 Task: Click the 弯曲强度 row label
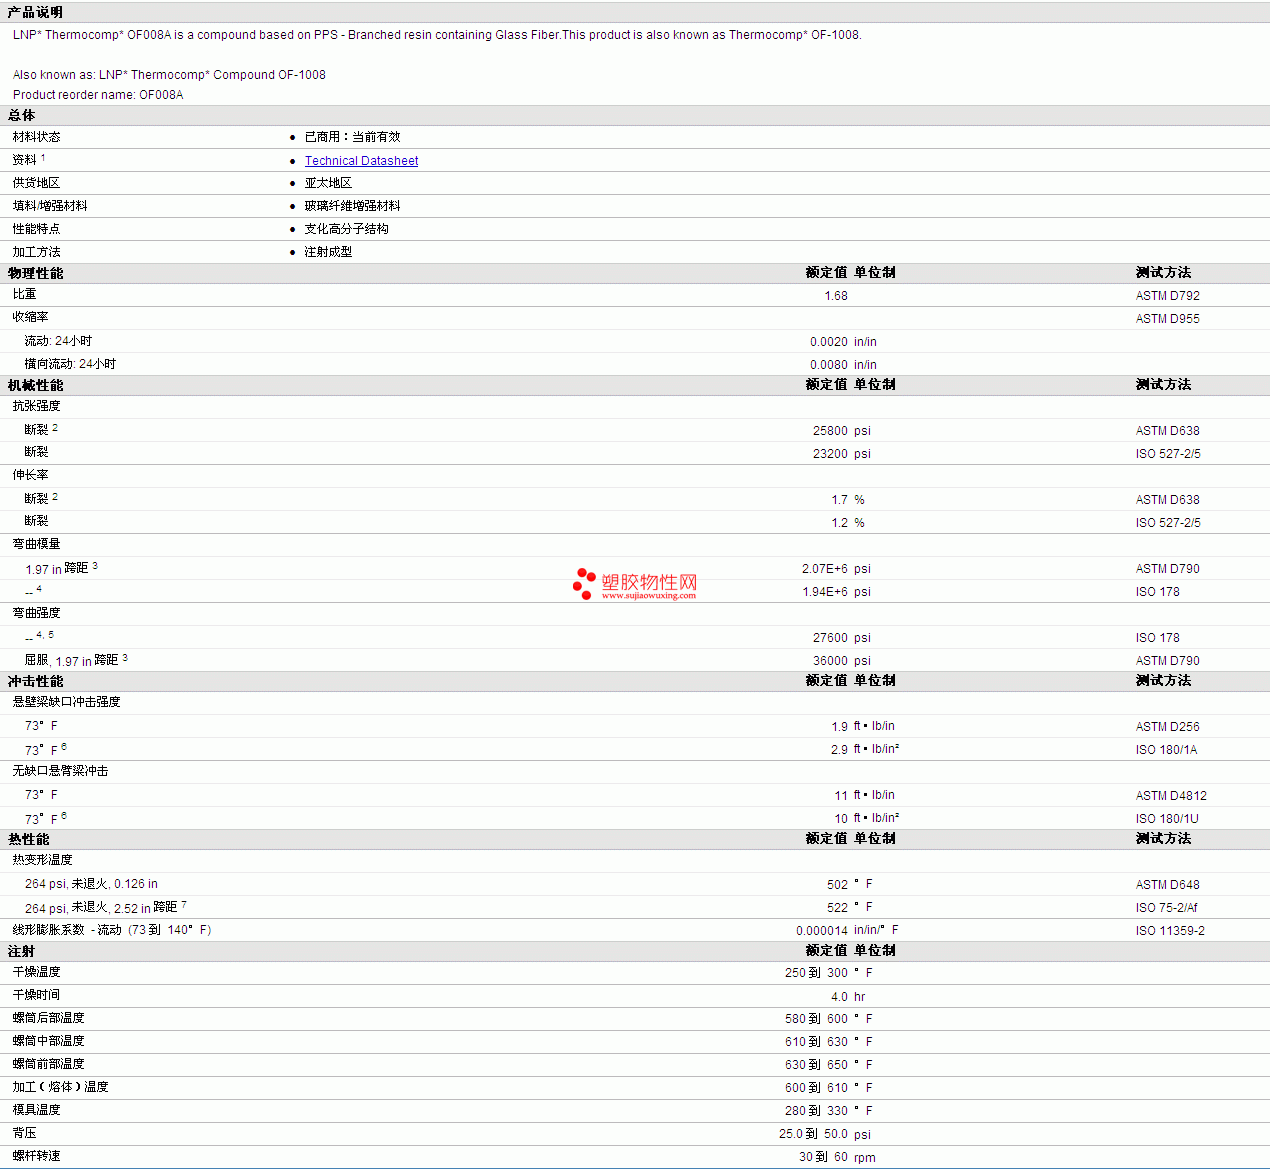point(36,613)
